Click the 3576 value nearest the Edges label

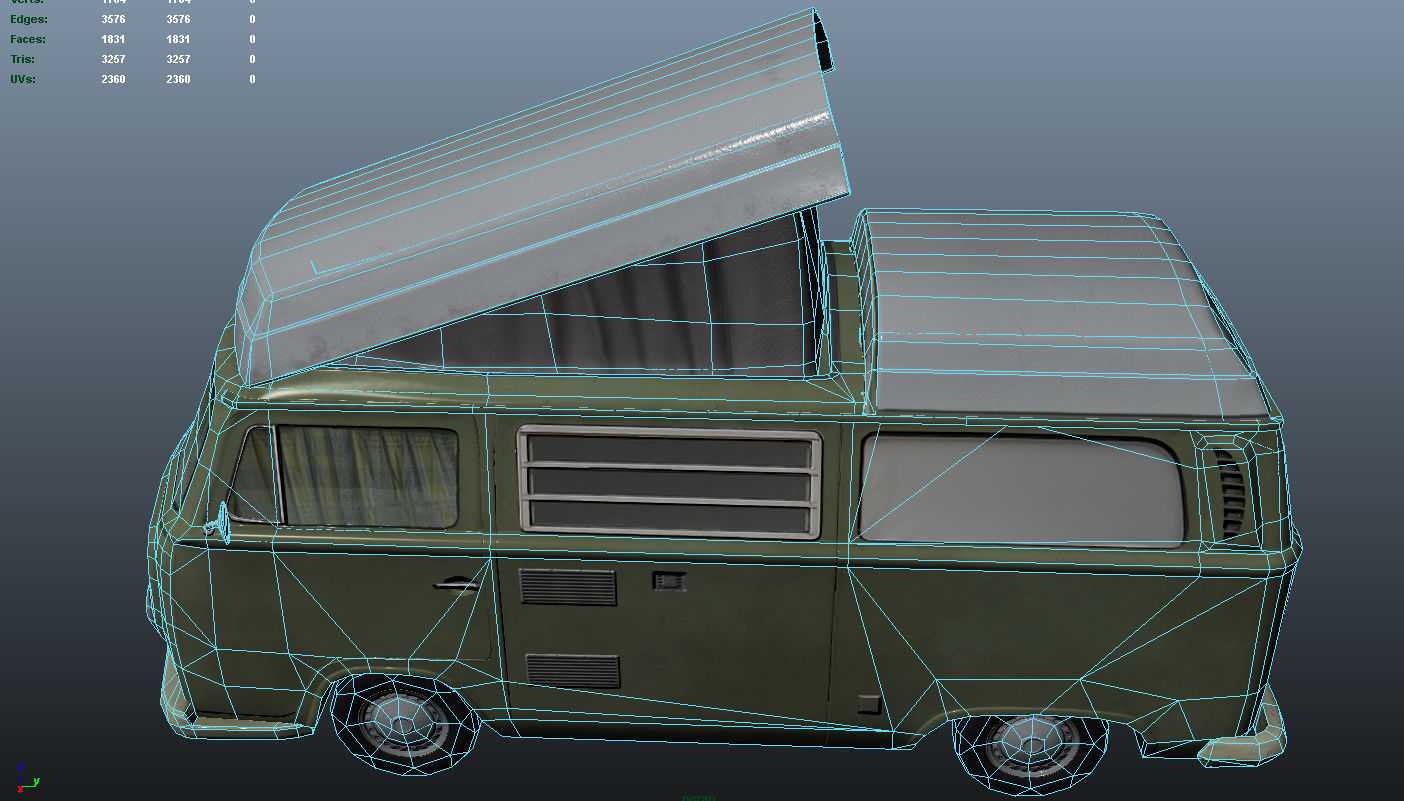point(113,19)
